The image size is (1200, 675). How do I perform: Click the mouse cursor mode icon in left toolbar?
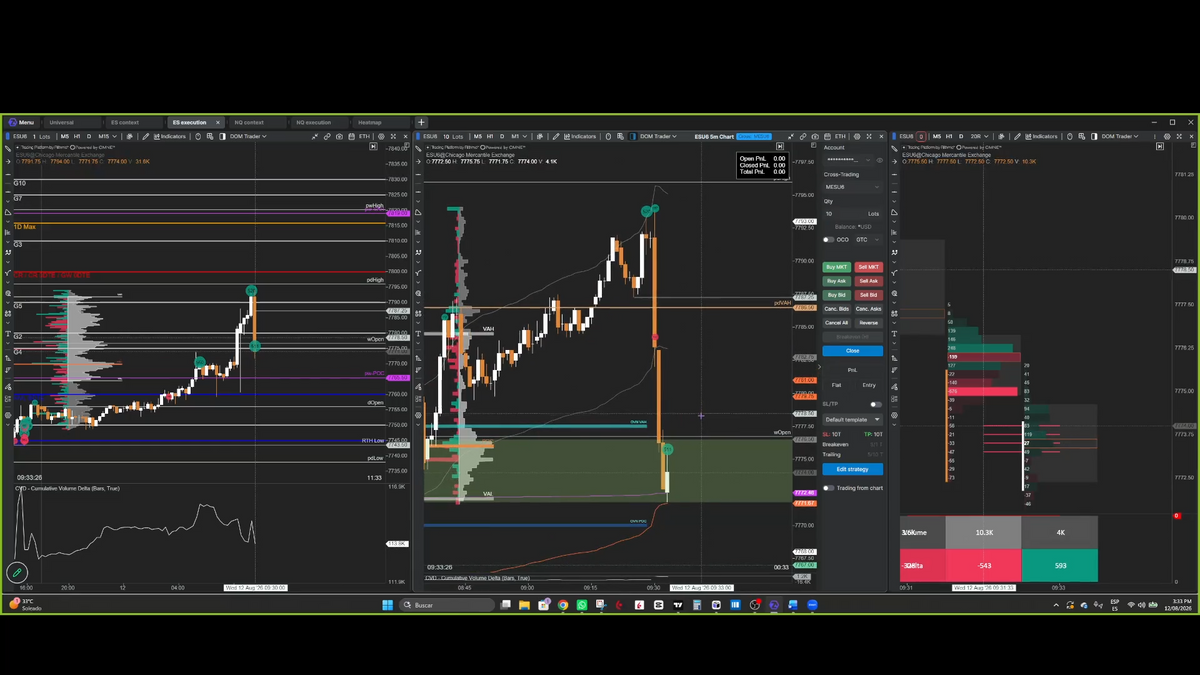tap(198, 136)
